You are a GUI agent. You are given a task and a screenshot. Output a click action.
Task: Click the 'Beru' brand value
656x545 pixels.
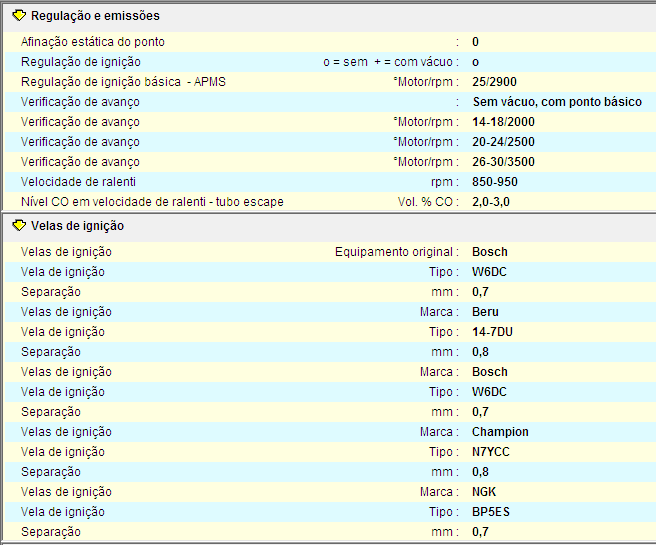[x=485, y=312]
